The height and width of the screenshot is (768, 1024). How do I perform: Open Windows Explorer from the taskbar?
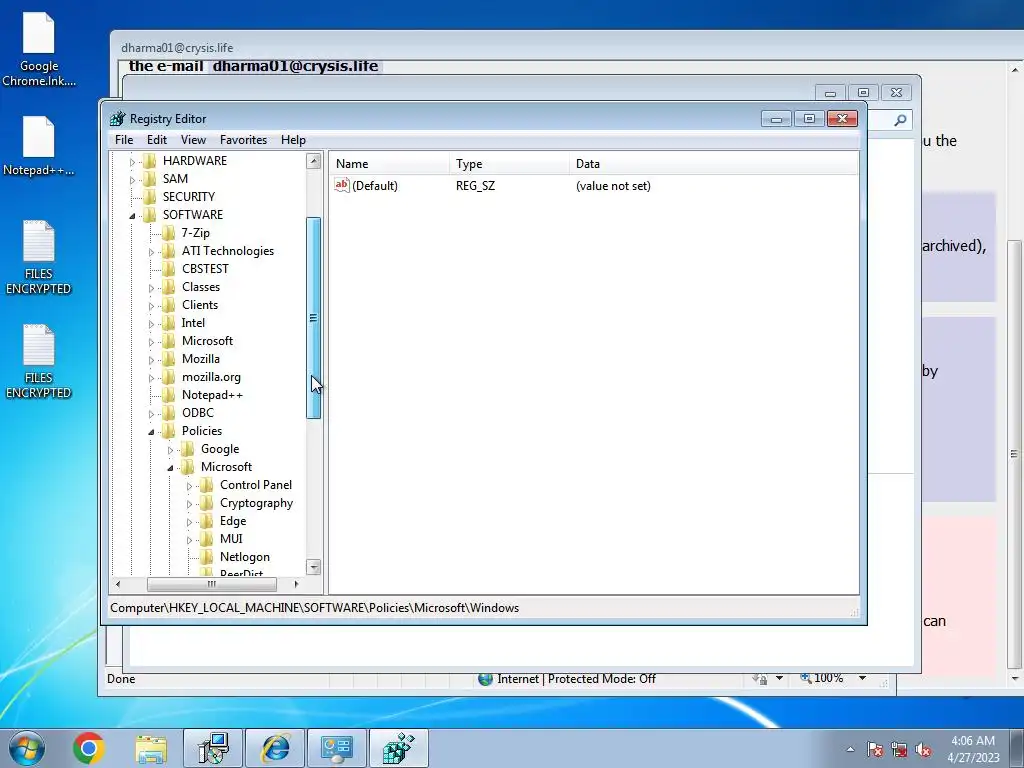pos(151,748)
